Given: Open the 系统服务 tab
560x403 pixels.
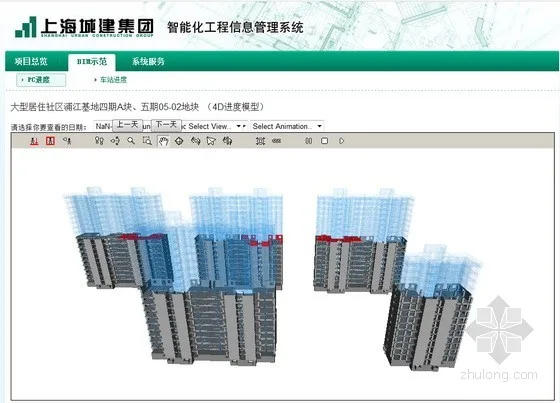Looking at the screenshot, I should pyautogui.click(x=148, y=61).
